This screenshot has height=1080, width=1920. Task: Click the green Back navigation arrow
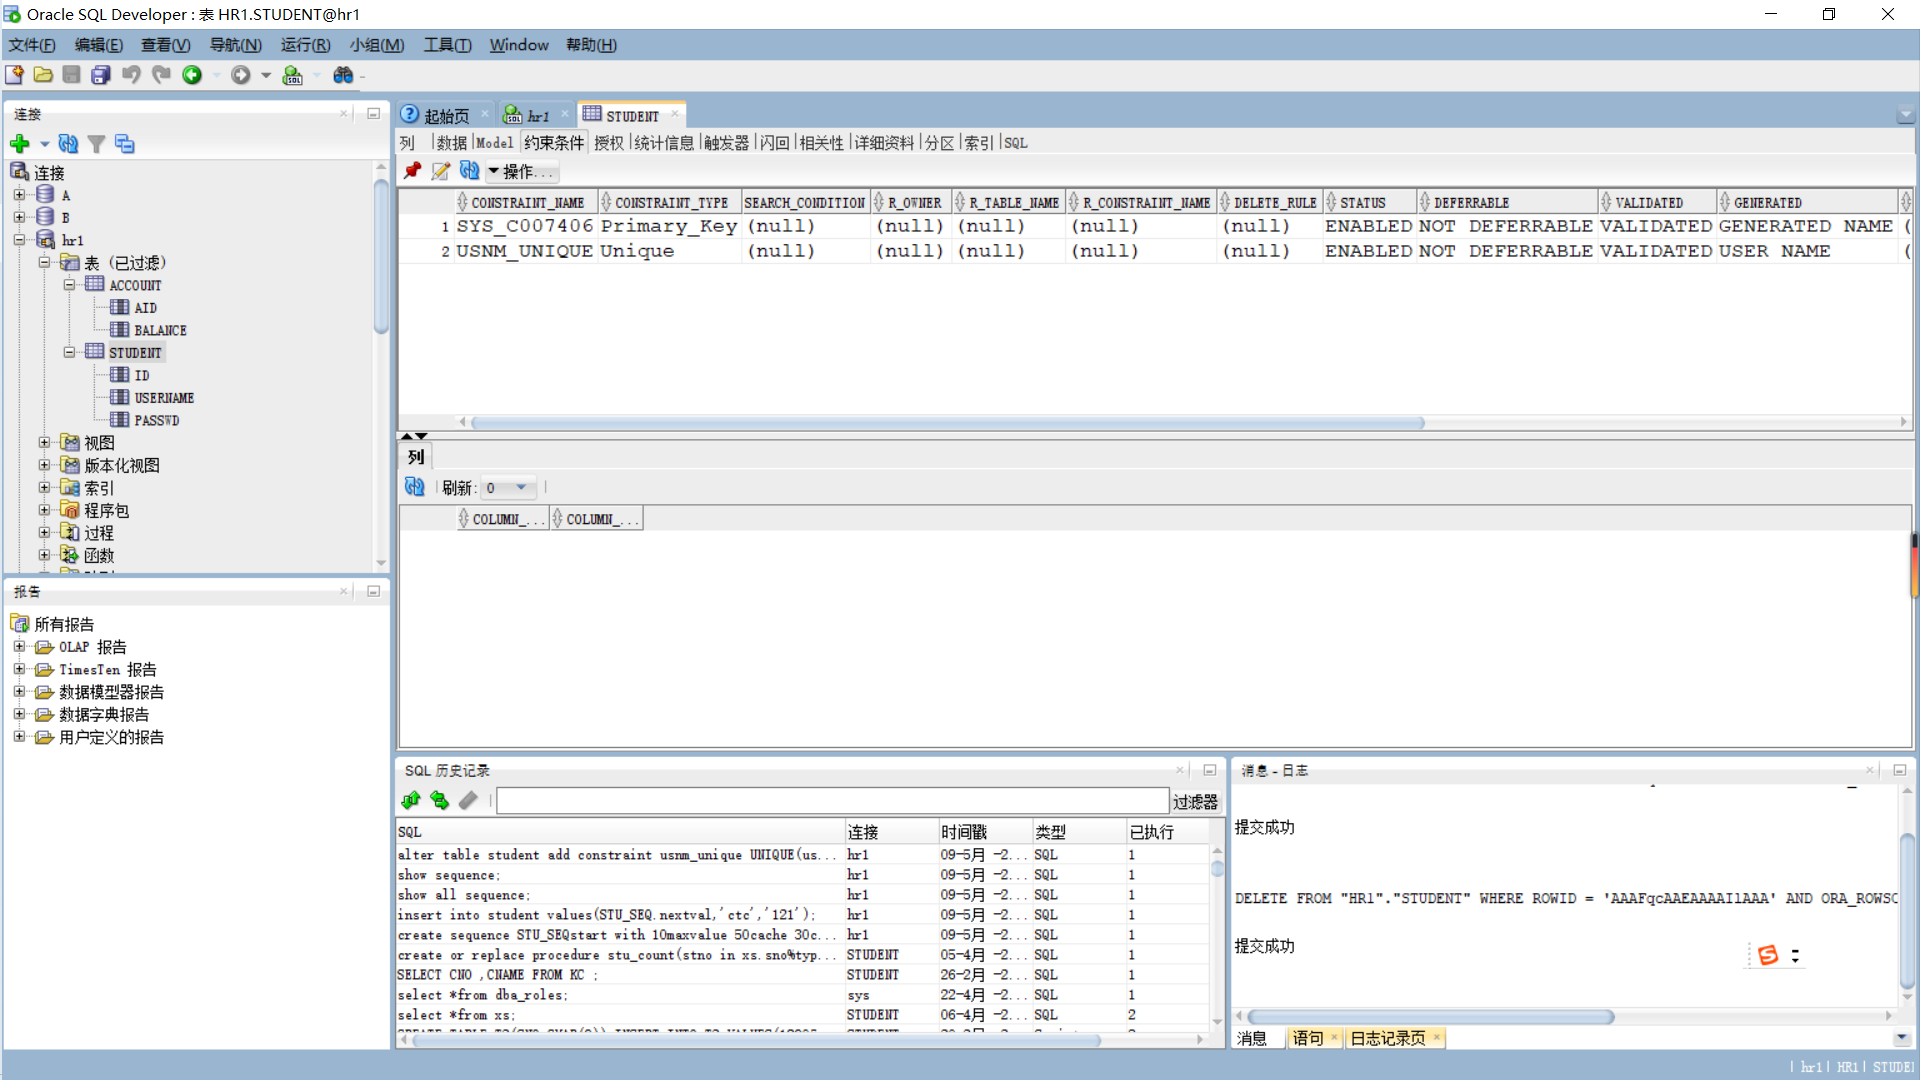coord(192,75)
